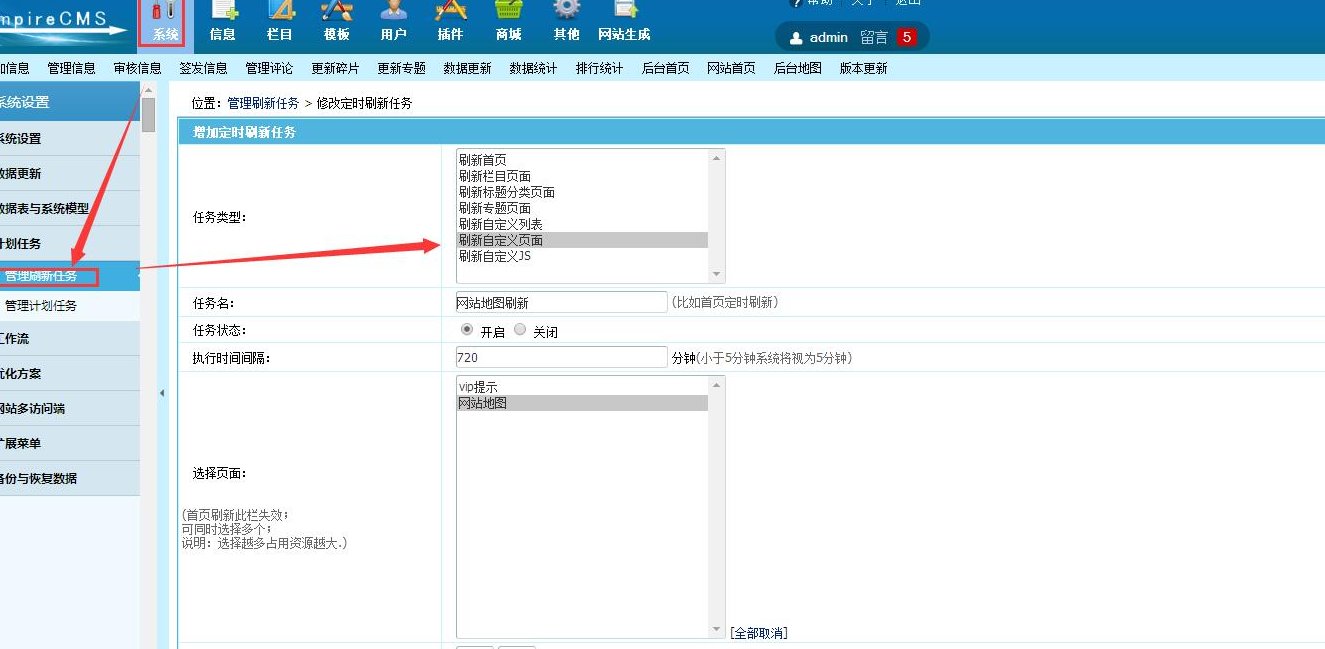The height and width of the screenshot is (649, 1325).
Task: Select 网站地图 in page list
Action: (x=582, y=403)
